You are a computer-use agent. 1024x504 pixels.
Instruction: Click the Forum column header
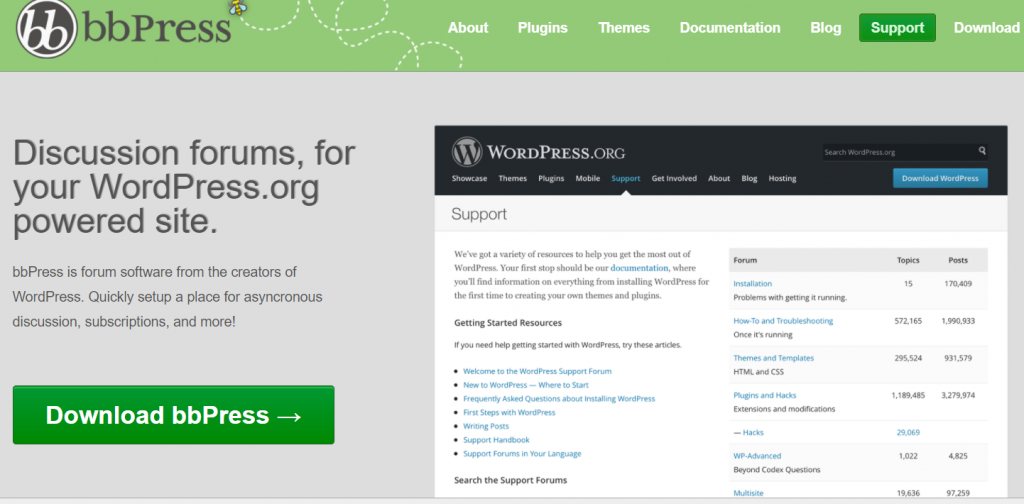tap(745, 260)
